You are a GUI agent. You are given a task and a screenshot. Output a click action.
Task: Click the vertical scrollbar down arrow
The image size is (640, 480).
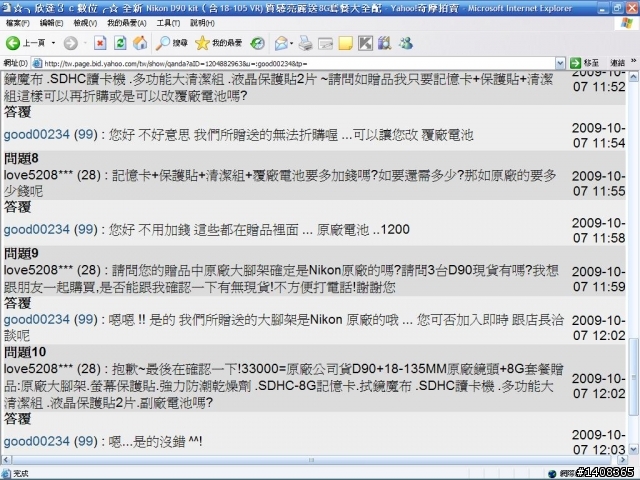click(633, 450)
